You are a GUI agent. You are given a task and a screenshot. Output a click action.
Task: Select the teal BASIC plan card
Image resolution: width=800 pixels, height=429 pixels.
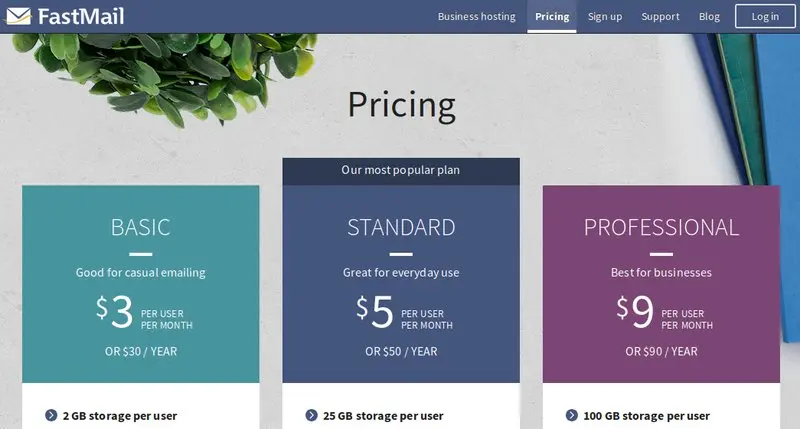141,284
